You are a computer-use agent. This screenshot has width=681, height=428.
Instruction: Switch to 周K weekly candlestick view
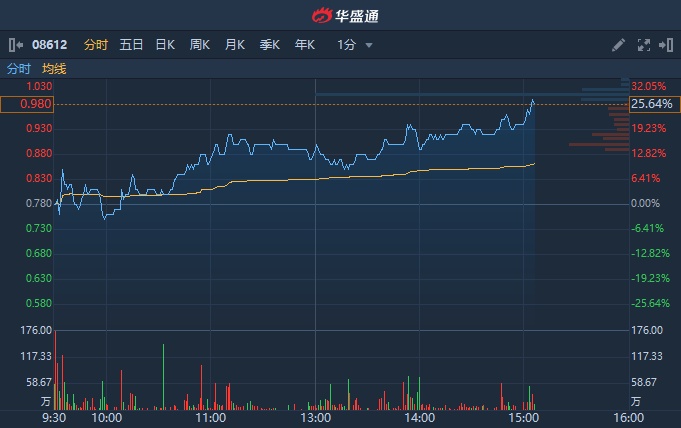[200, 44]
